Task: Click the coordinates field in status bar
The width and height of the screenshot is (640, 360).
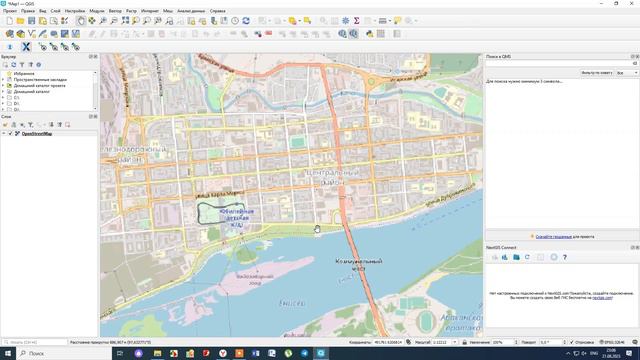Action: (x=388, y=342)
